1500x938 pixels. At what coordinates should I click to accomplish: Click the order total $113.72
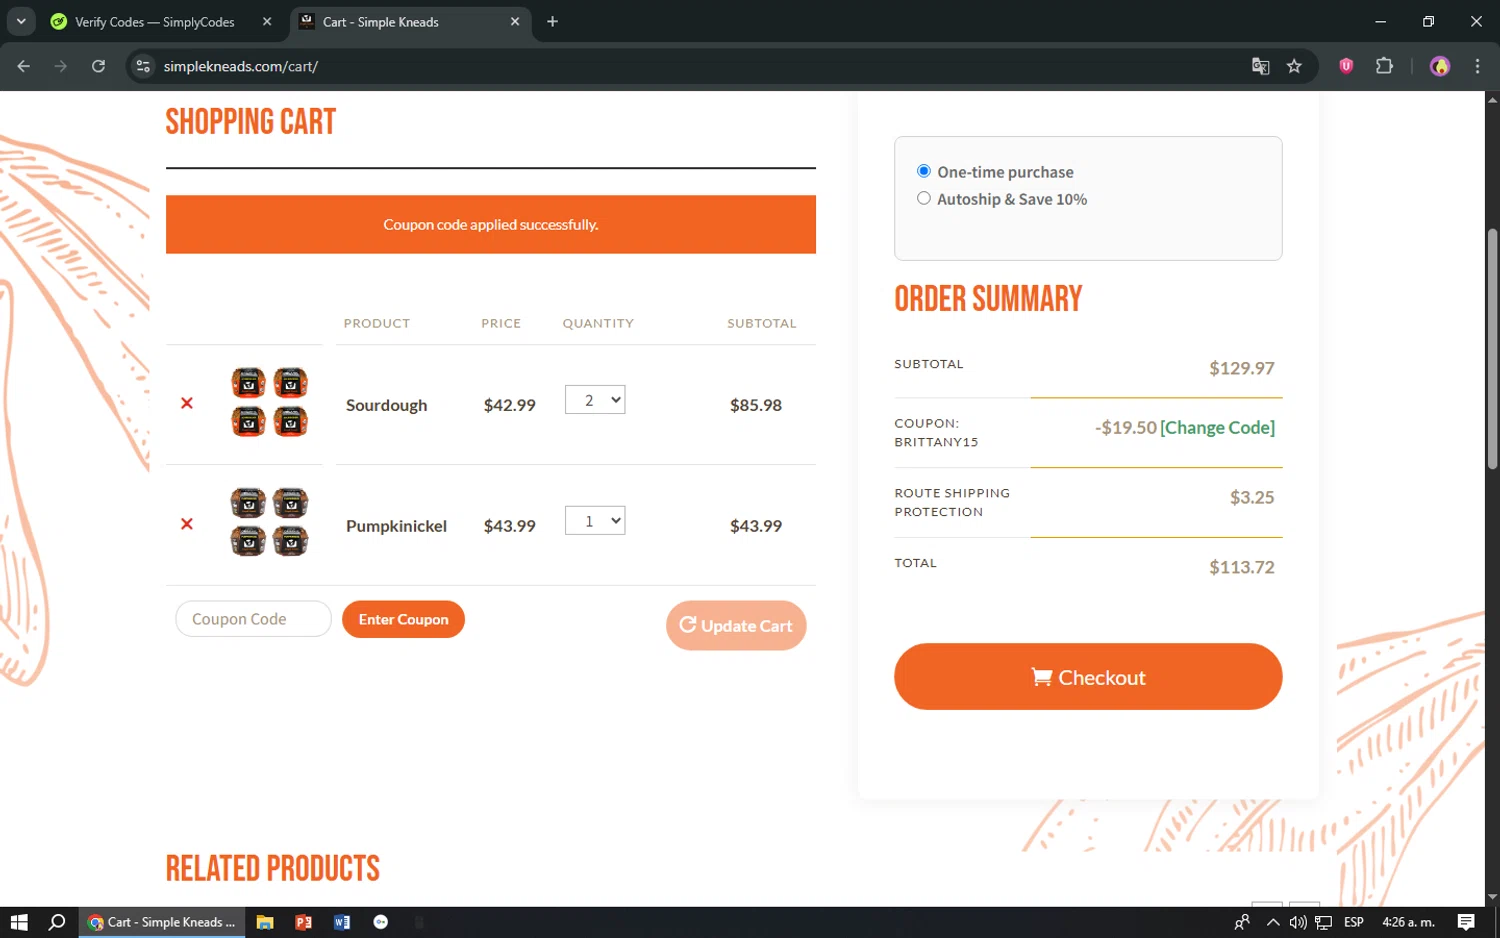pos(1242,567)
